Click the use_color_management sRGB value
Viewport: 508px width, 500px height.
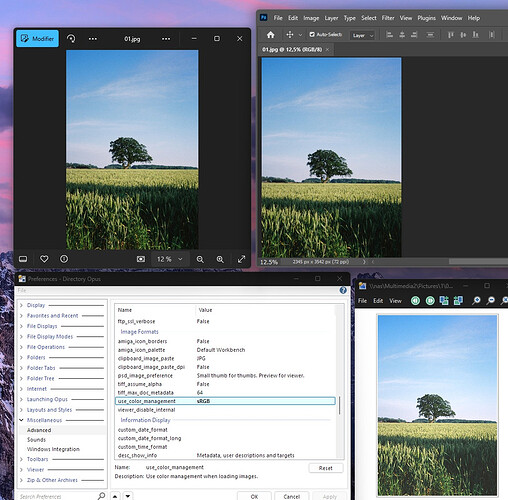pos(203,401)
